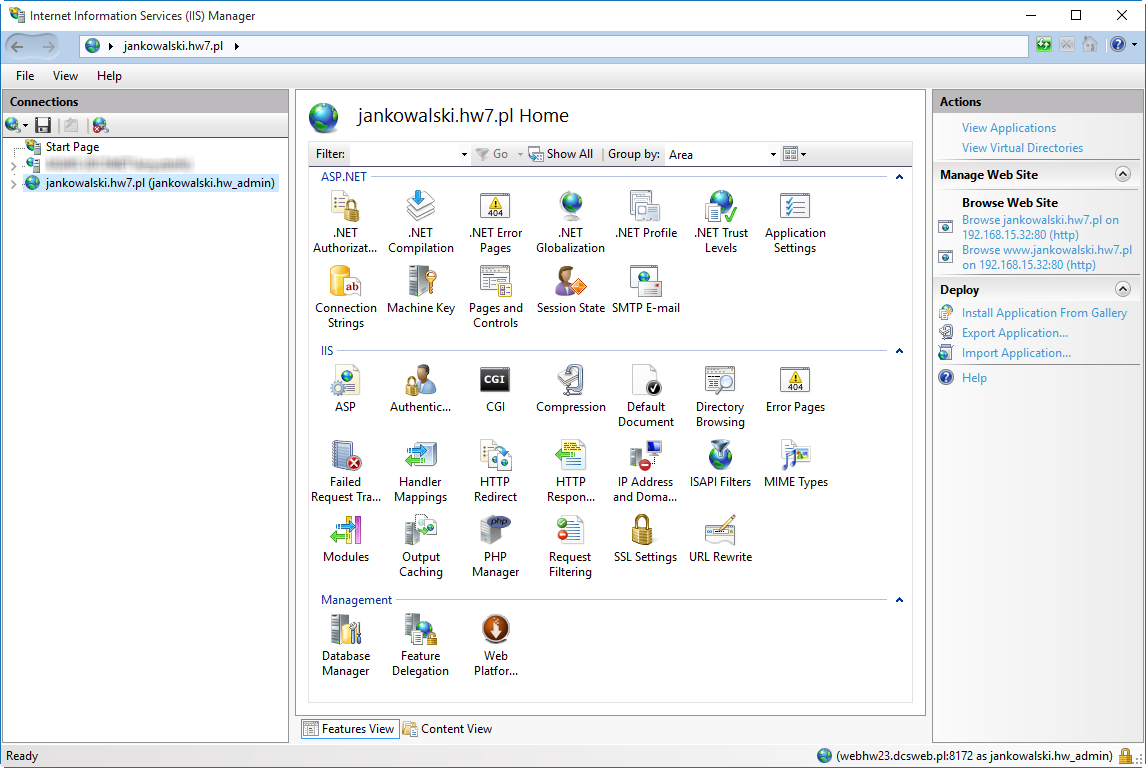This screenshot has width=1146, height=768.
Task: Open the Modules feature
Action: 346,539
